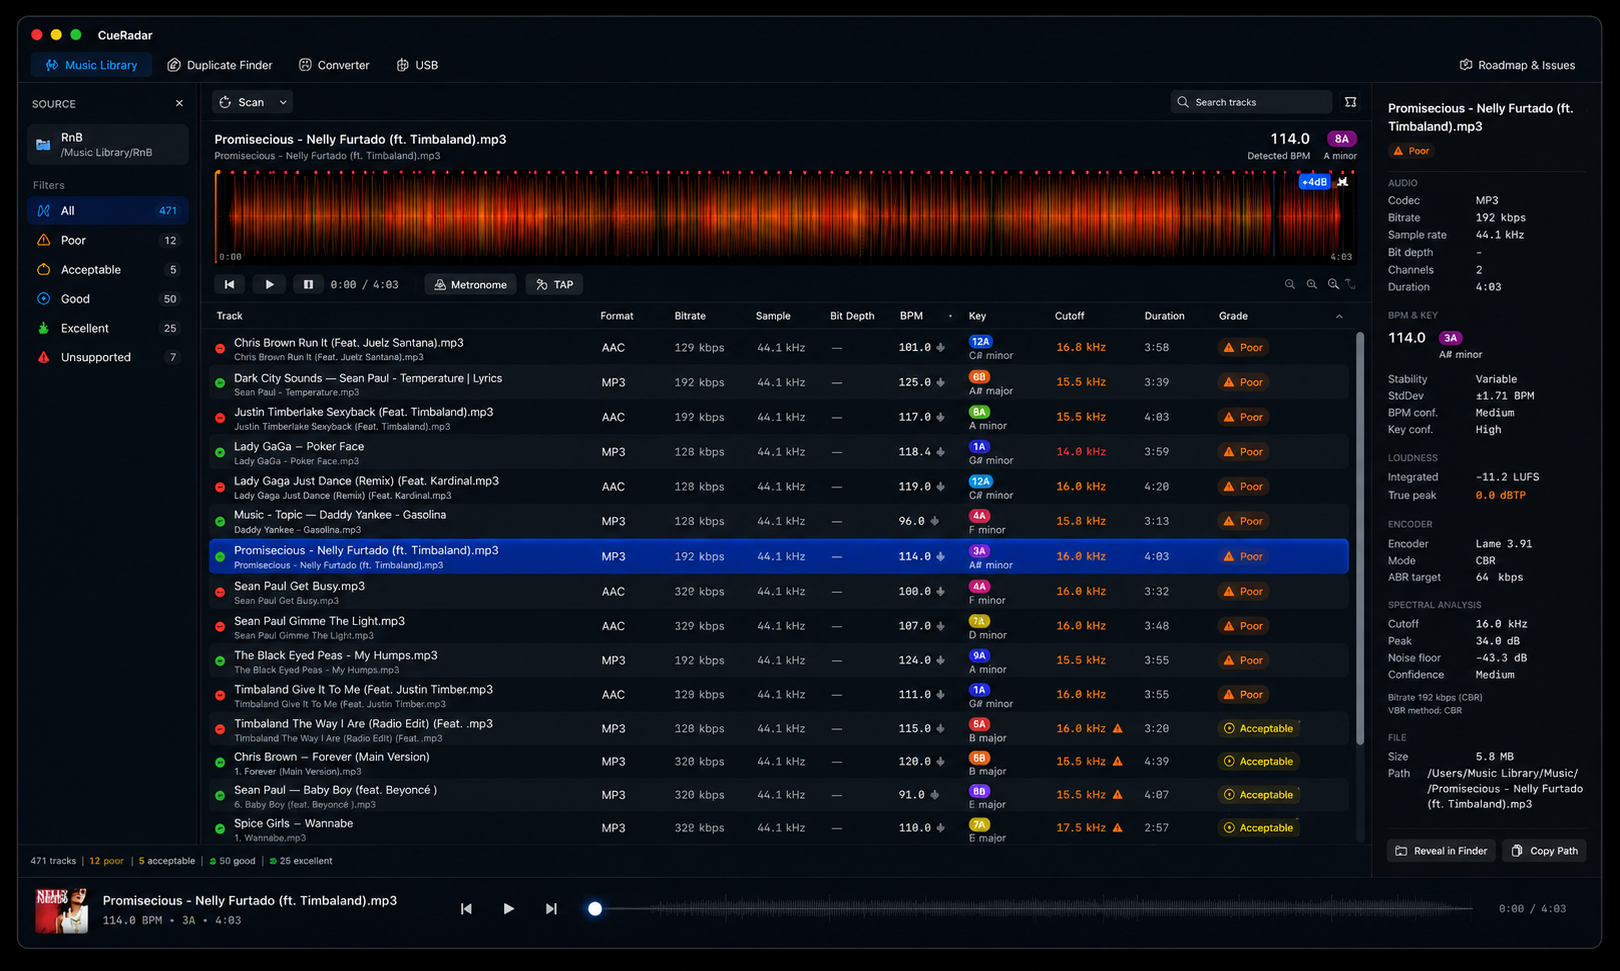Viewport: 1620px width, 971px height.
Task: Skip to start in waveform transport
Action: [x=229, y=285]
